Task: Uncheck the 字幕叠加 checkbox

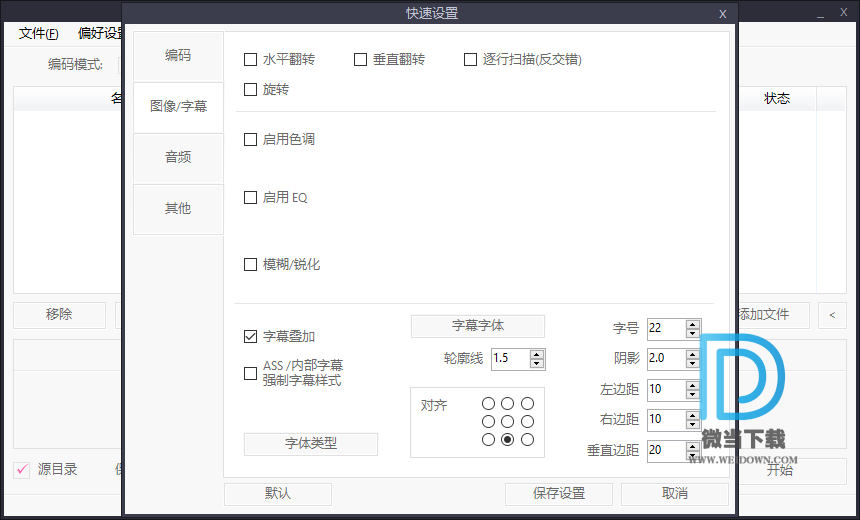Action: tap(250, 336)
